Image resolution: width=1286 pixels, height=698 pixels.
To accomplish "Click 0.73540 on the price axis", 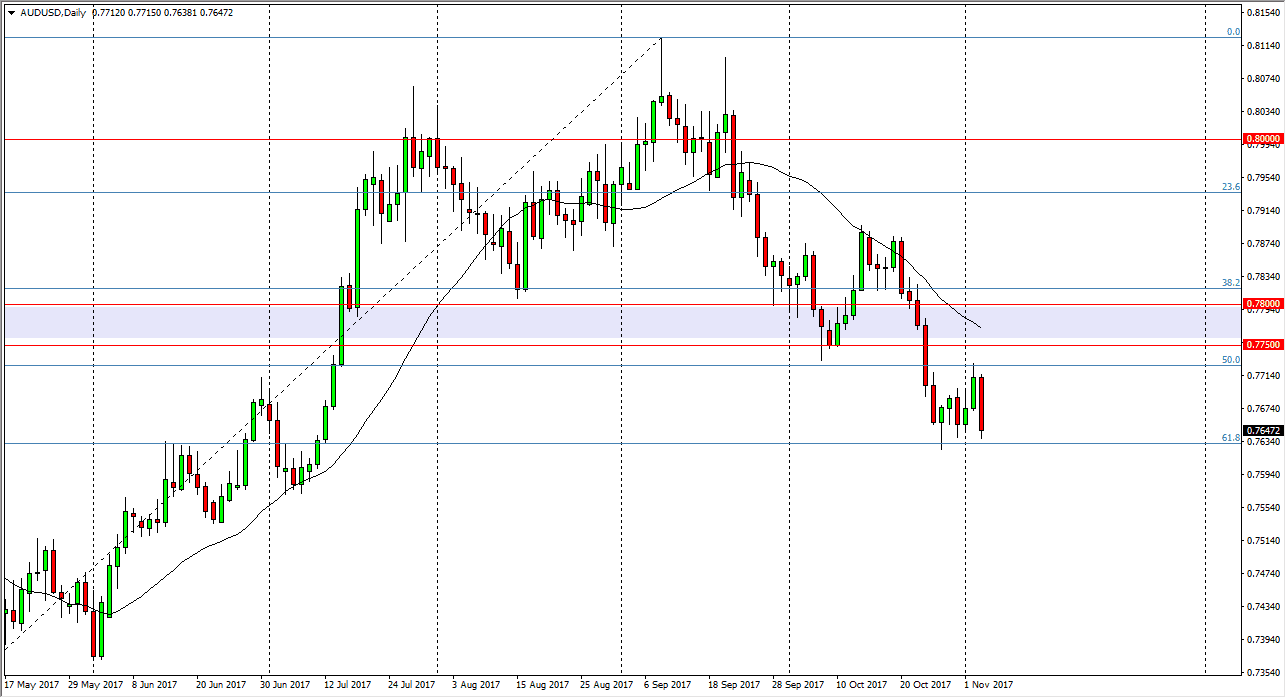I will [x=1262, y=673].
